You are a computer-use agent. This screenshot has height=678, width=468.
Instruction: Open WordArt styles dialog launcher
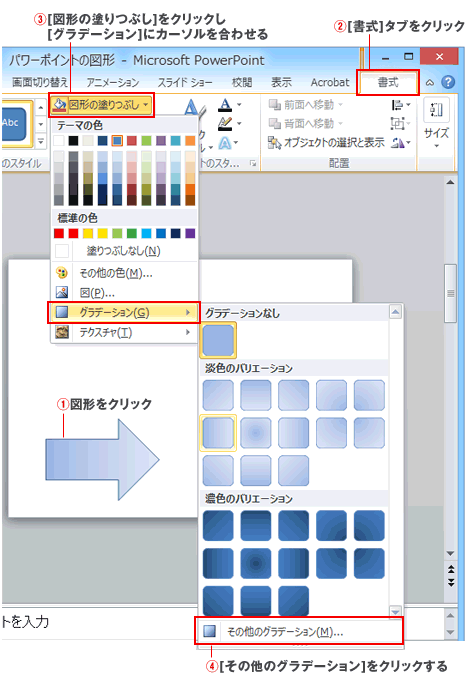[253, 163]
